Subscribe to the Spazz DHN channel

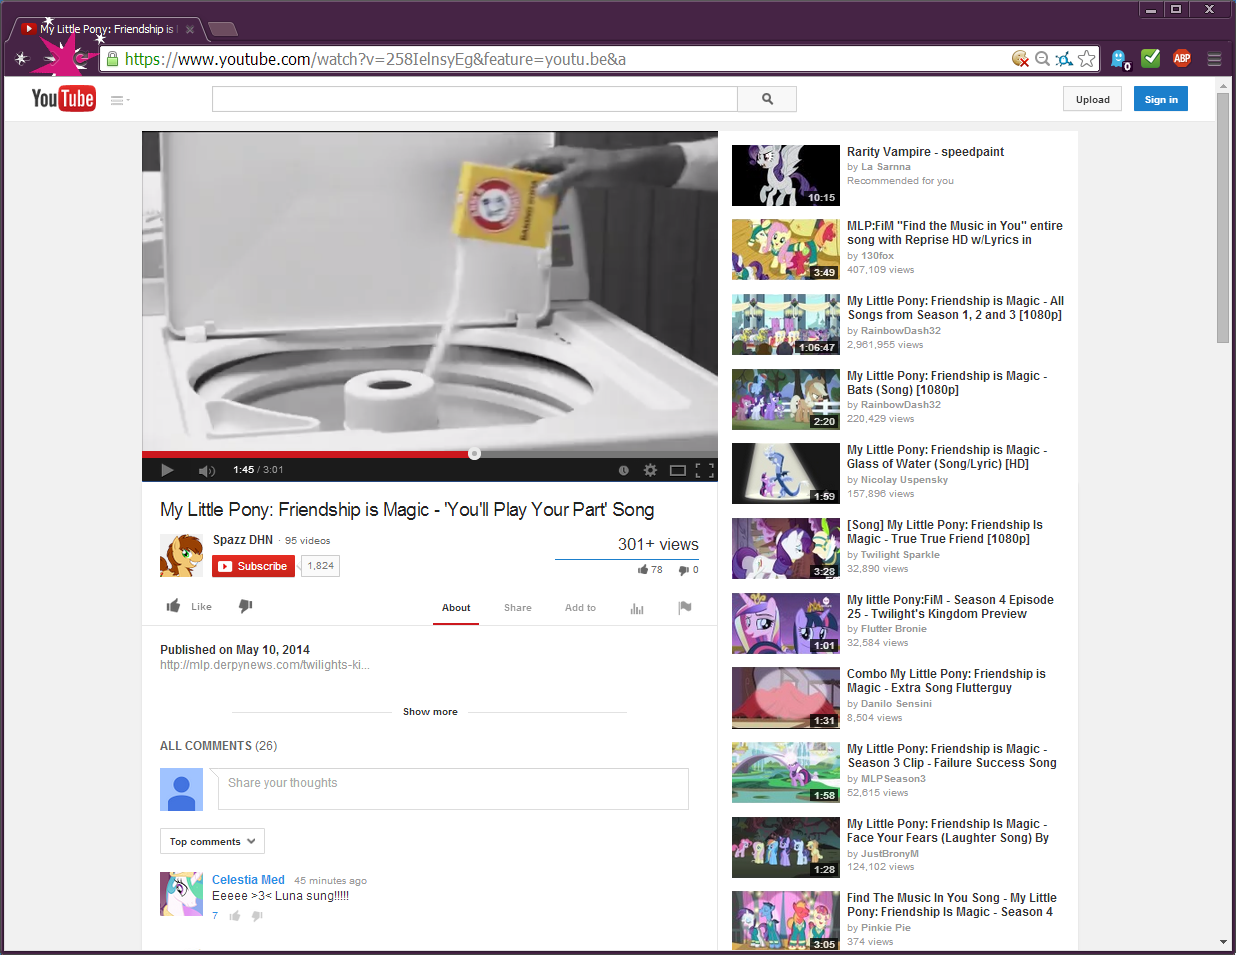coord(253,566)
